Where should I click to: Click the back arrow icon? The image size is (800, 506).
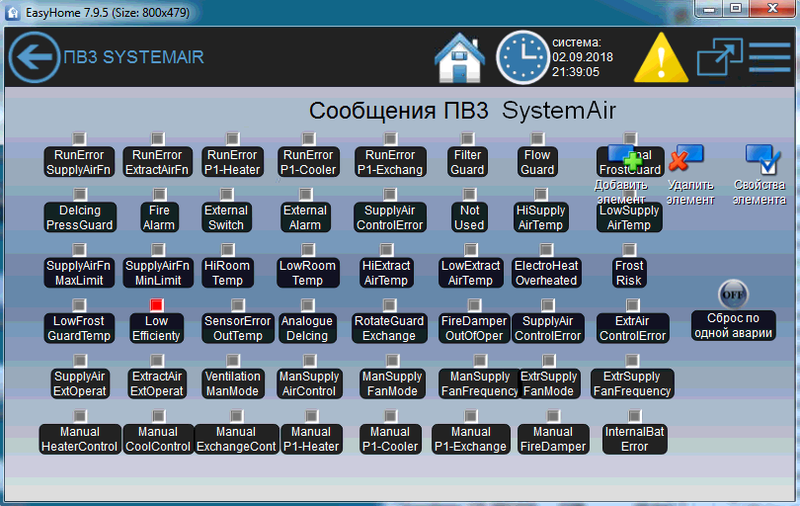point(33,58)
